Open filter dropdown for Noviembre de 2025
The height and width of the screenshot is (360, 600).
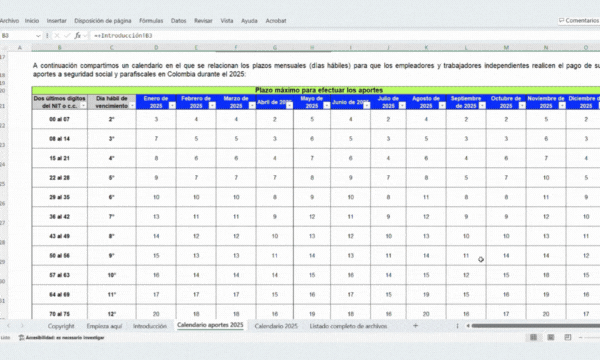[562, 106]
